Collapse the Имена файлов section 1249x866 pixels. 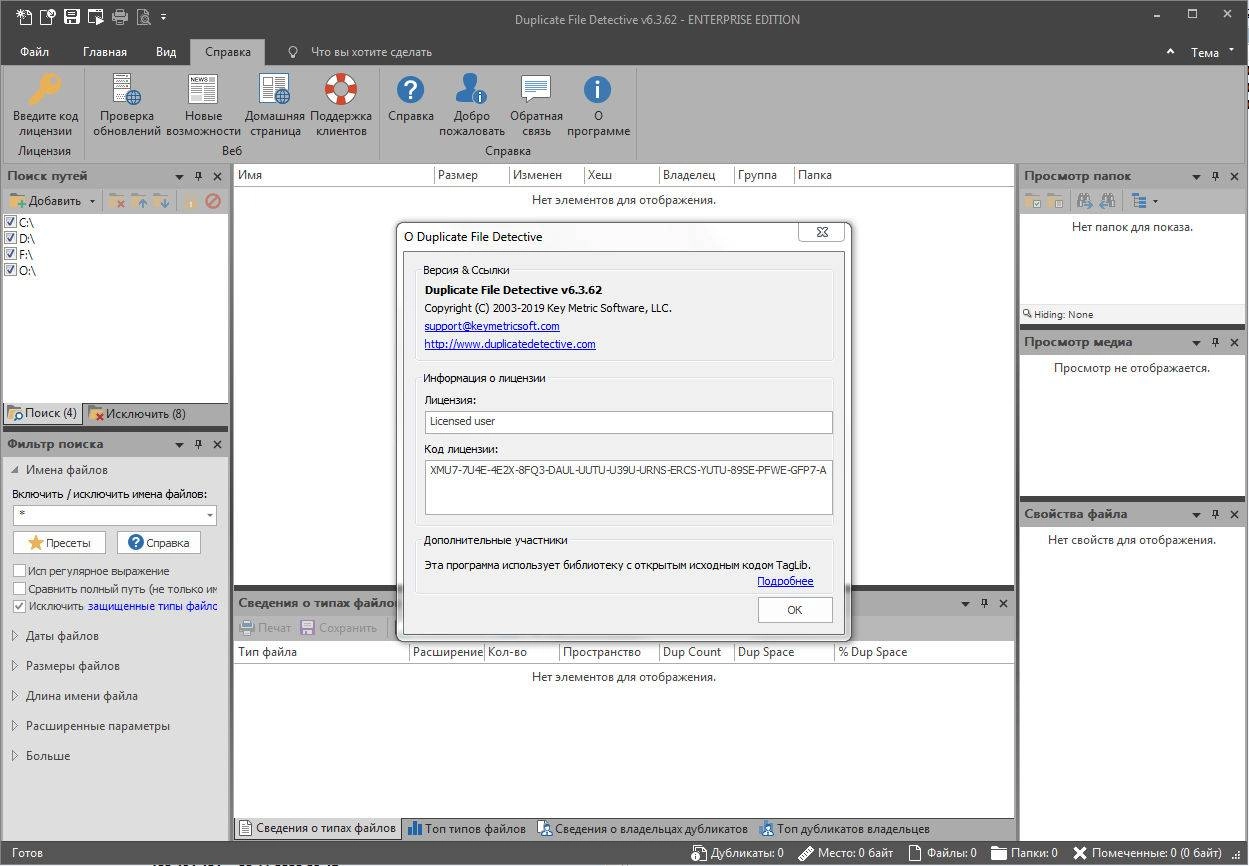[x=15, y=470]
